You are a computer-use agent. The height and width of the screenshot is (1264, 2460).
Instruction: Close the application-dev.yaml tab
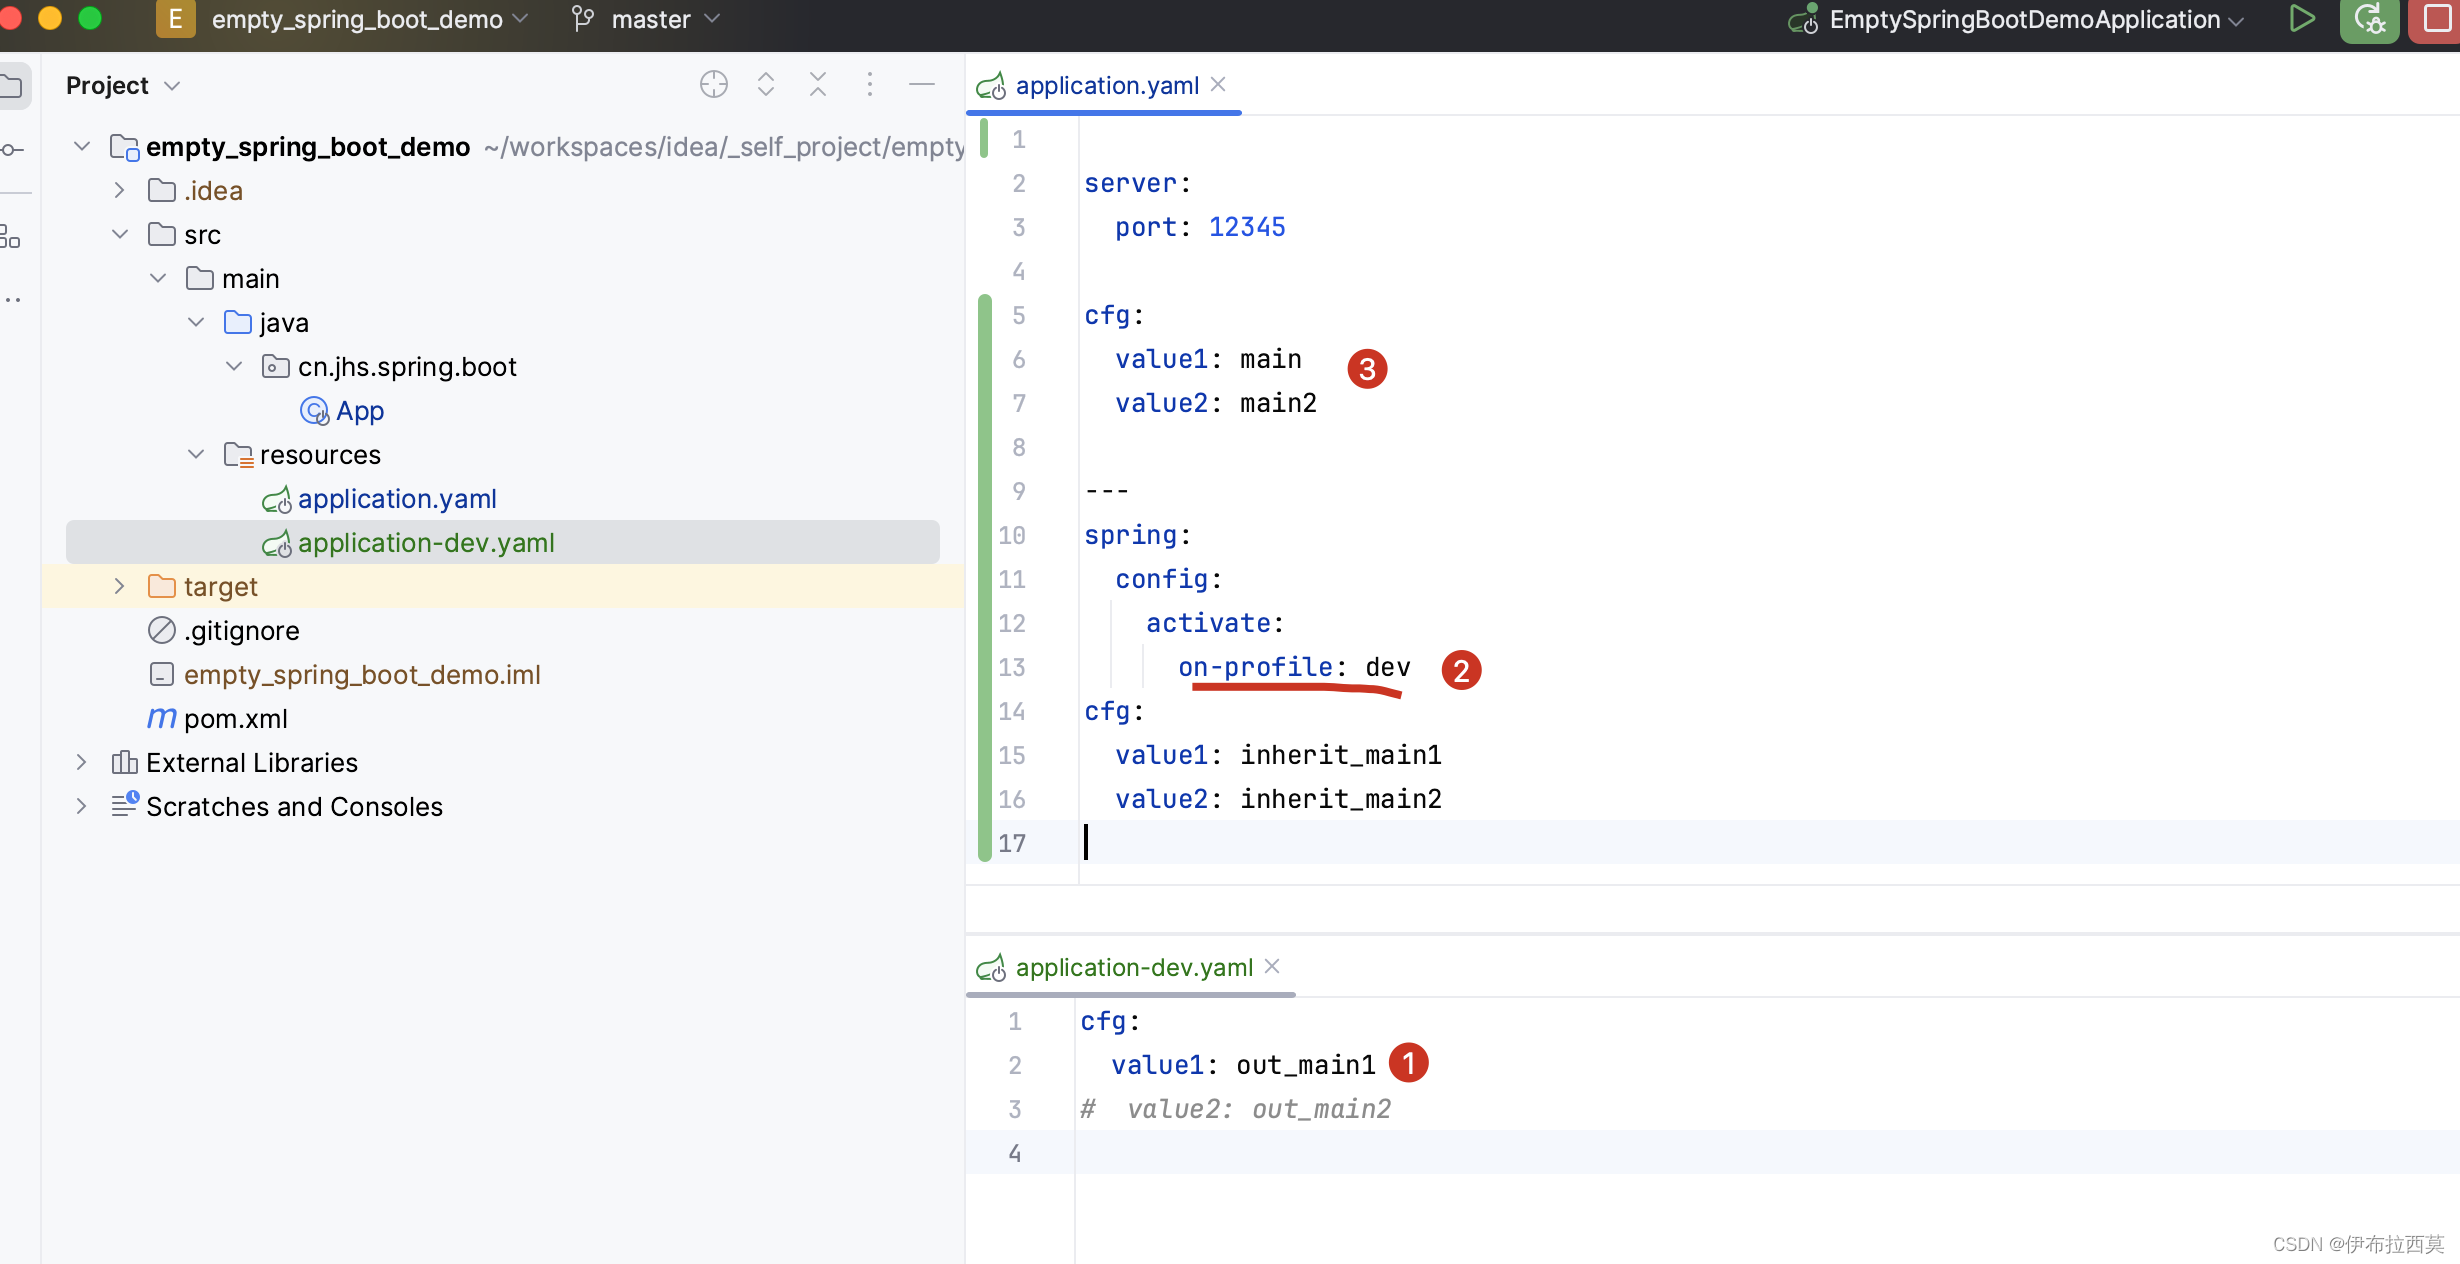[x=1272, y=967]
